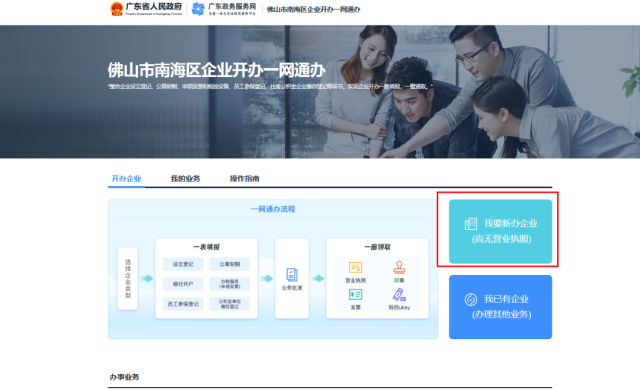Open the 我的业务 tab
This screenshot has width=640, height=390.
[x=185, y=179]
